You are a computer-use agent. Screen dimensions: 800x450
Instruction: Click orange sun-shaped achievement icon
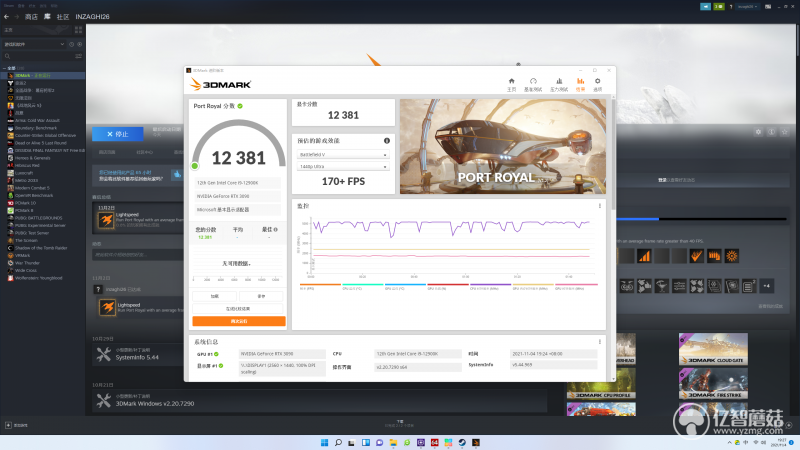[x=732, y=256]
